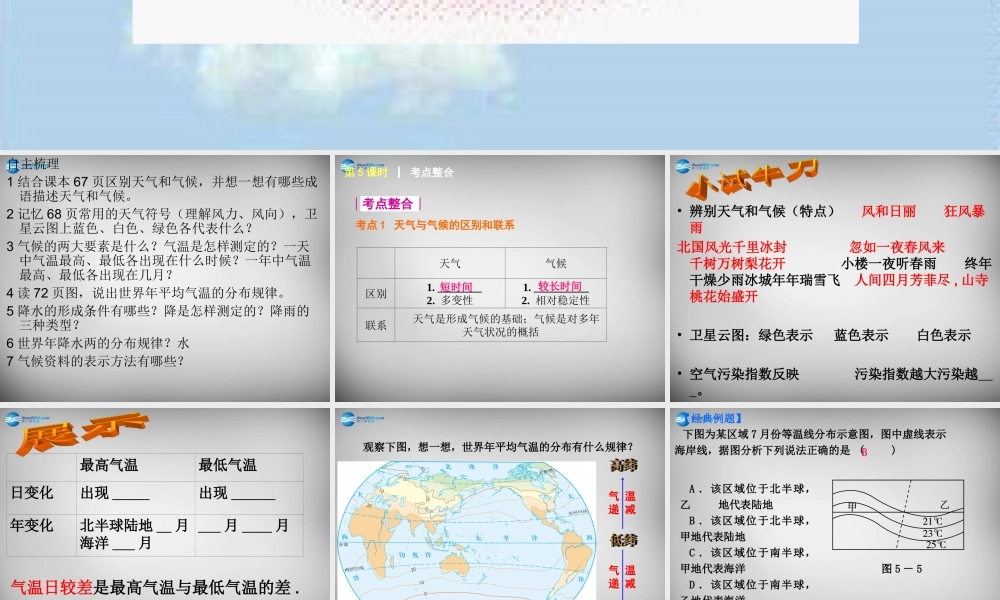Click the '相对稳定性' table entry

tap(562, 300)
